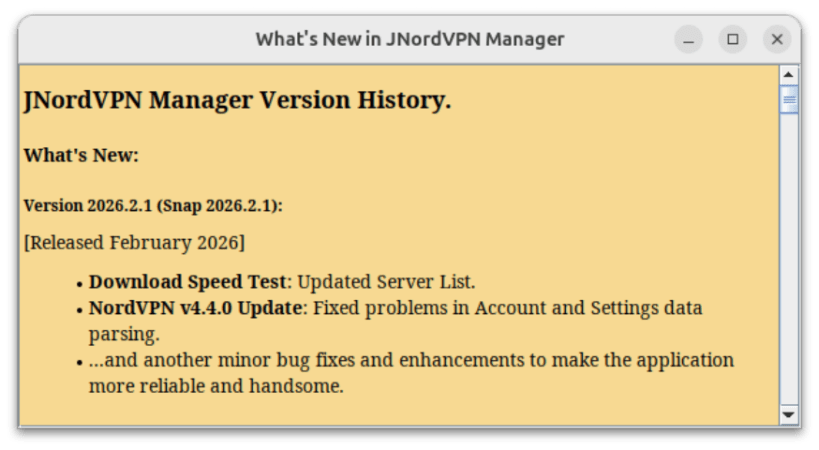819x450 pixels.
Task: Click 'Updated Server List.' text
Action: (x=387, y=282)
